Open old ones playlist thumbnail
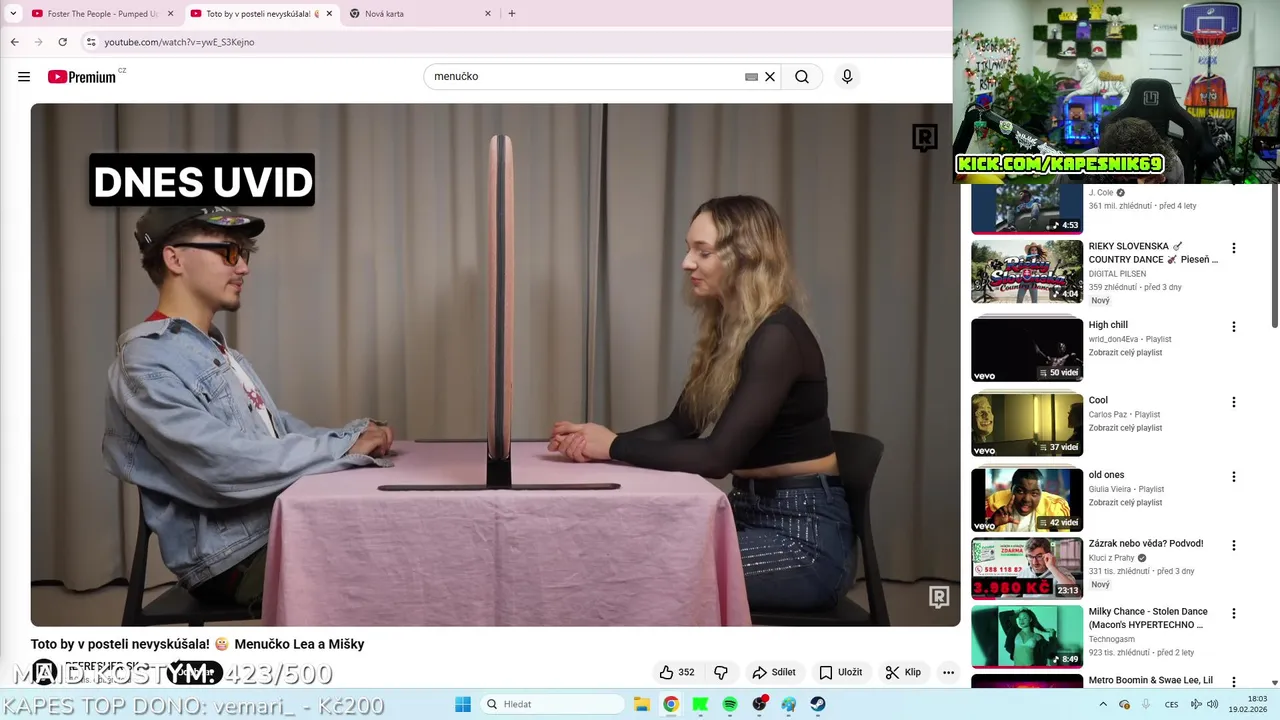The image size is (1280, 720). 1027,500
